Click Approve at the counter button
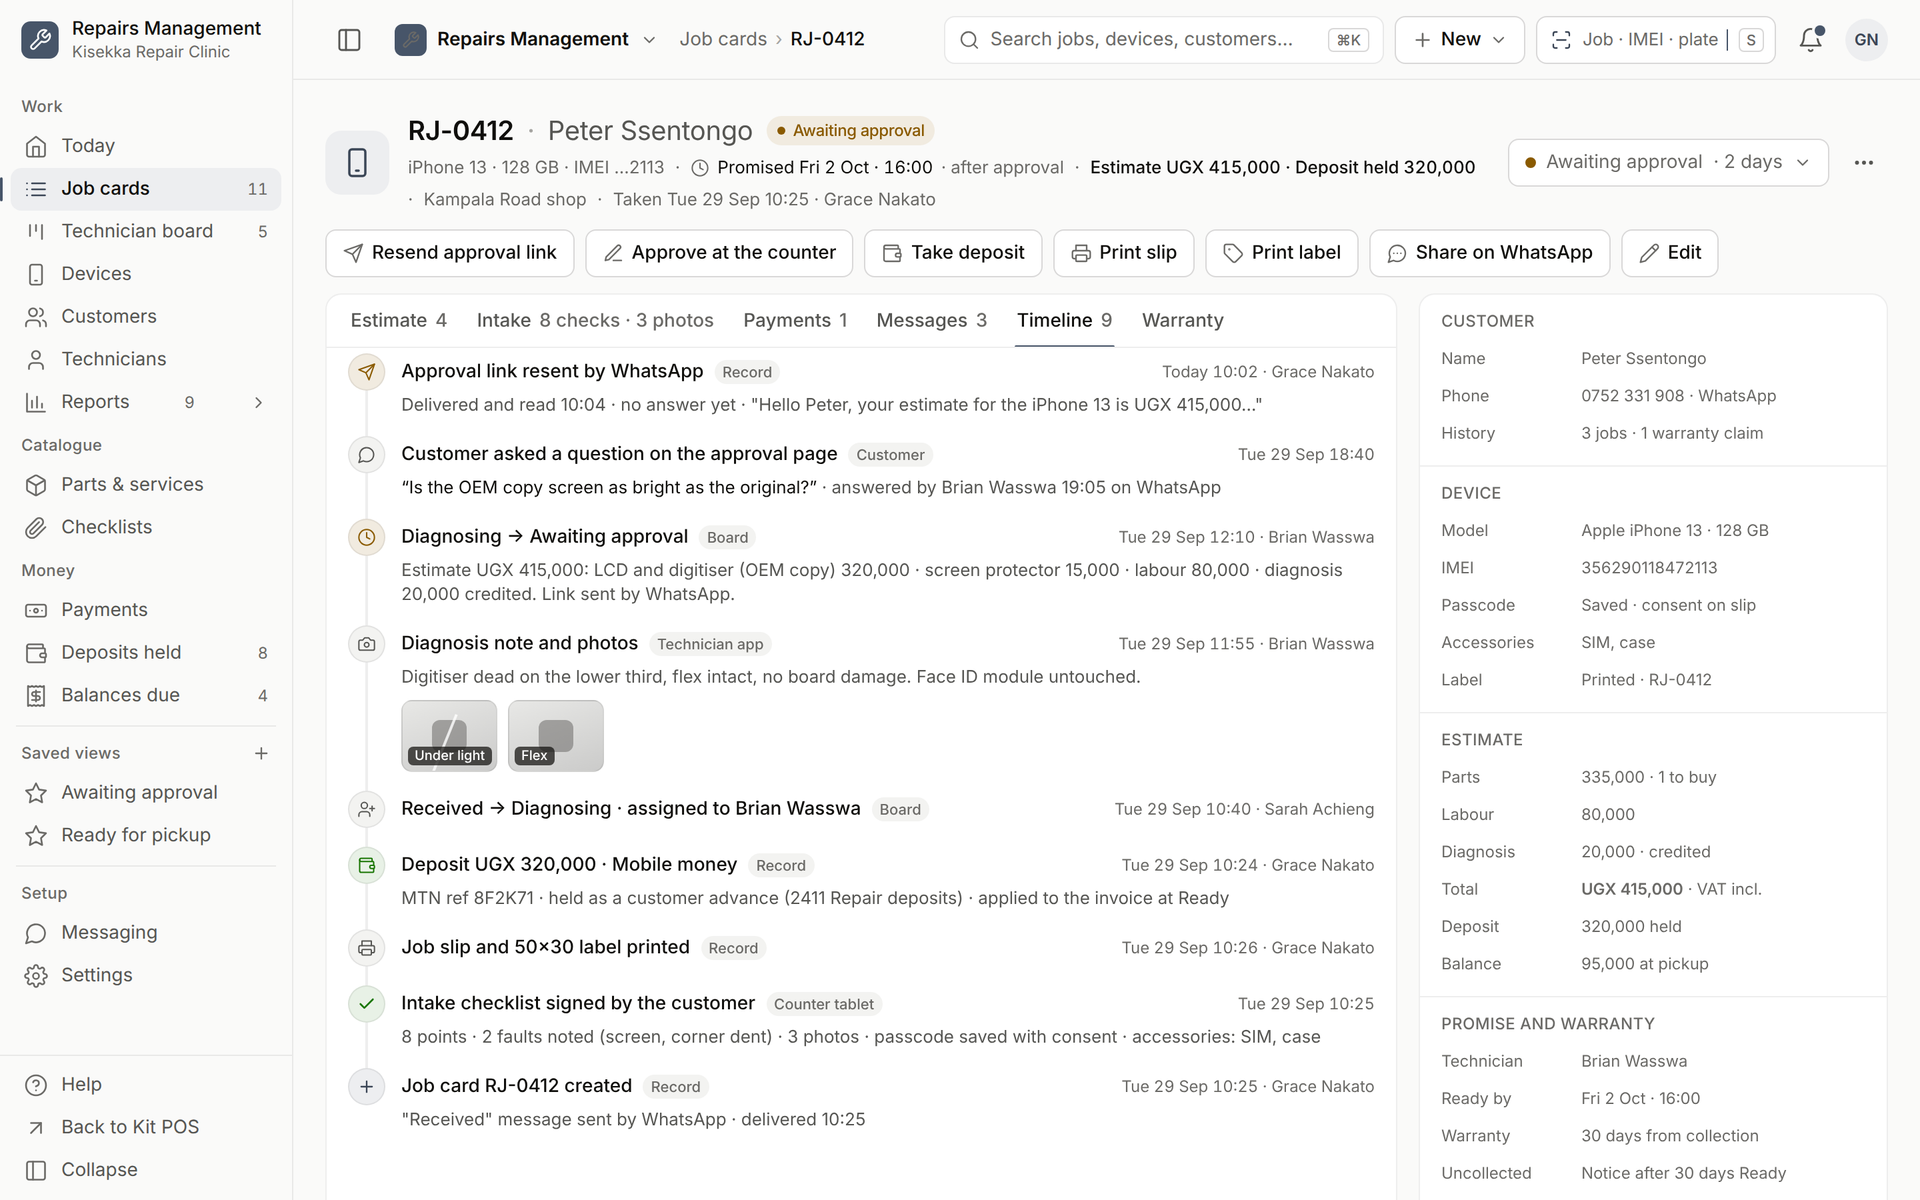Viewport: 1920px width, 1200px height. 719,253
